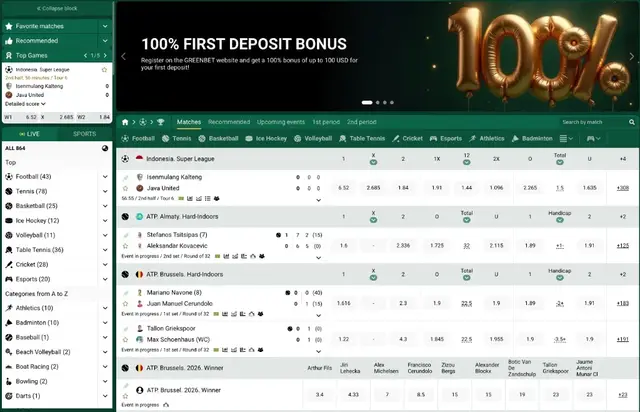This screenshot has height=412, width=640.
Task: Open the Upcoming events tab
Action: coord(281,122)
